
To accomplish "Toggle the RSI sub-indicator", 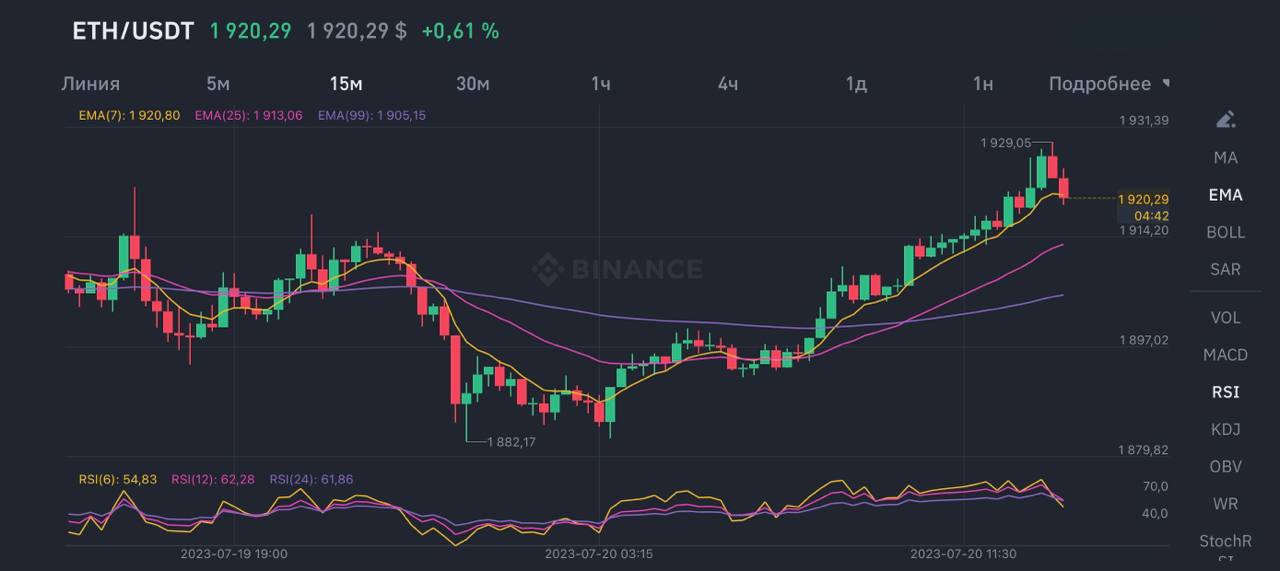I will (1225, 392).
